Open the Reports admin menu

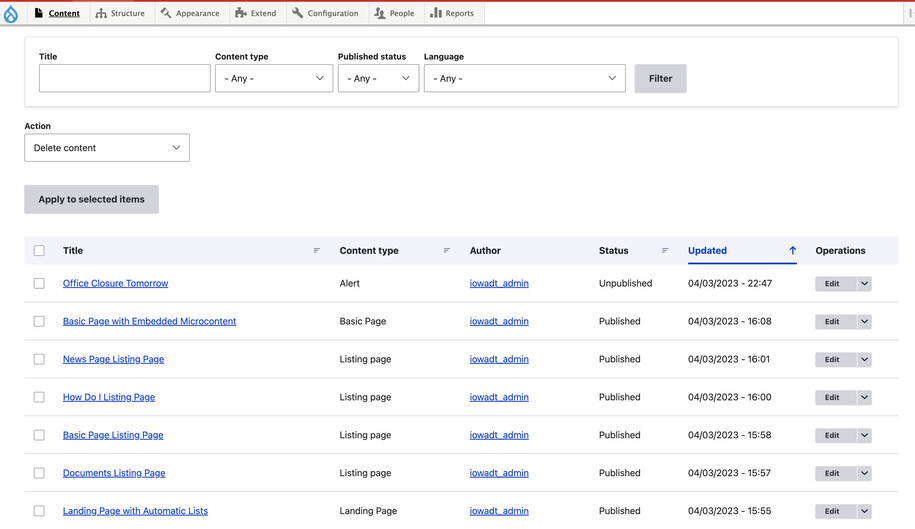click(x=452, y=13)
